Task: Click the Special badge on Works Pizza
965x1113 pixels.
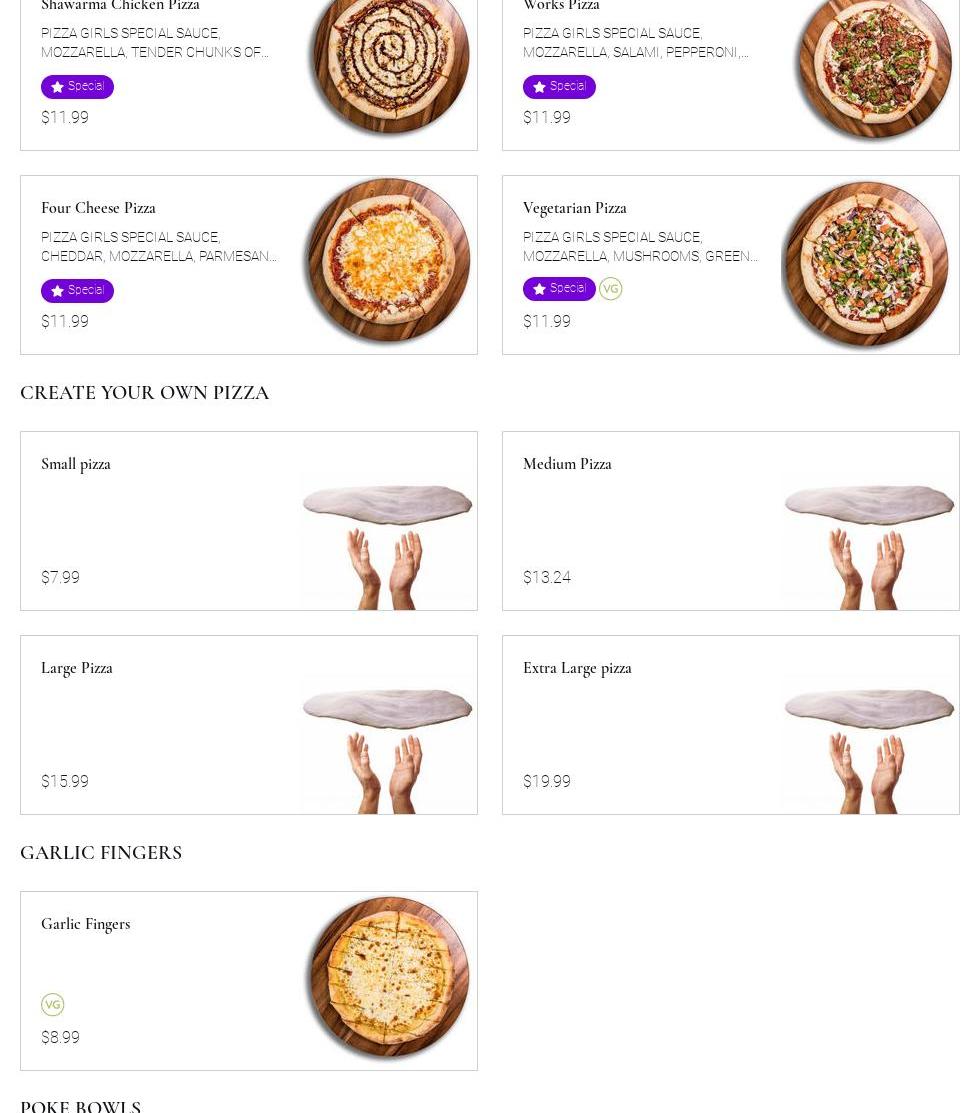Action: 559,87
